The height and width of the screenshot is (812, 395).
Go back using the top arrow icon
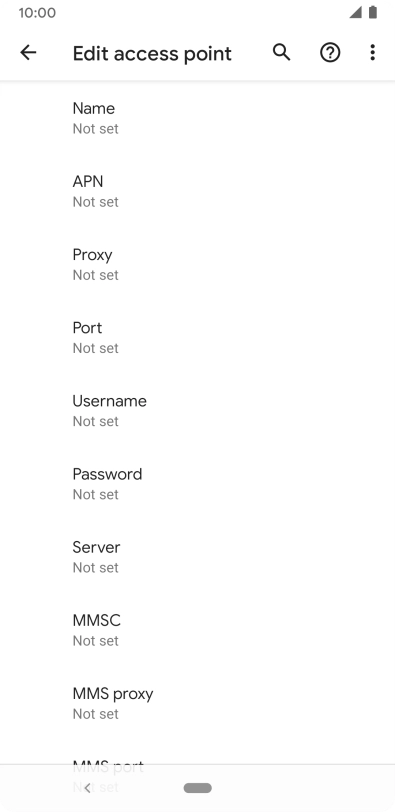click(x=28, y=52)
